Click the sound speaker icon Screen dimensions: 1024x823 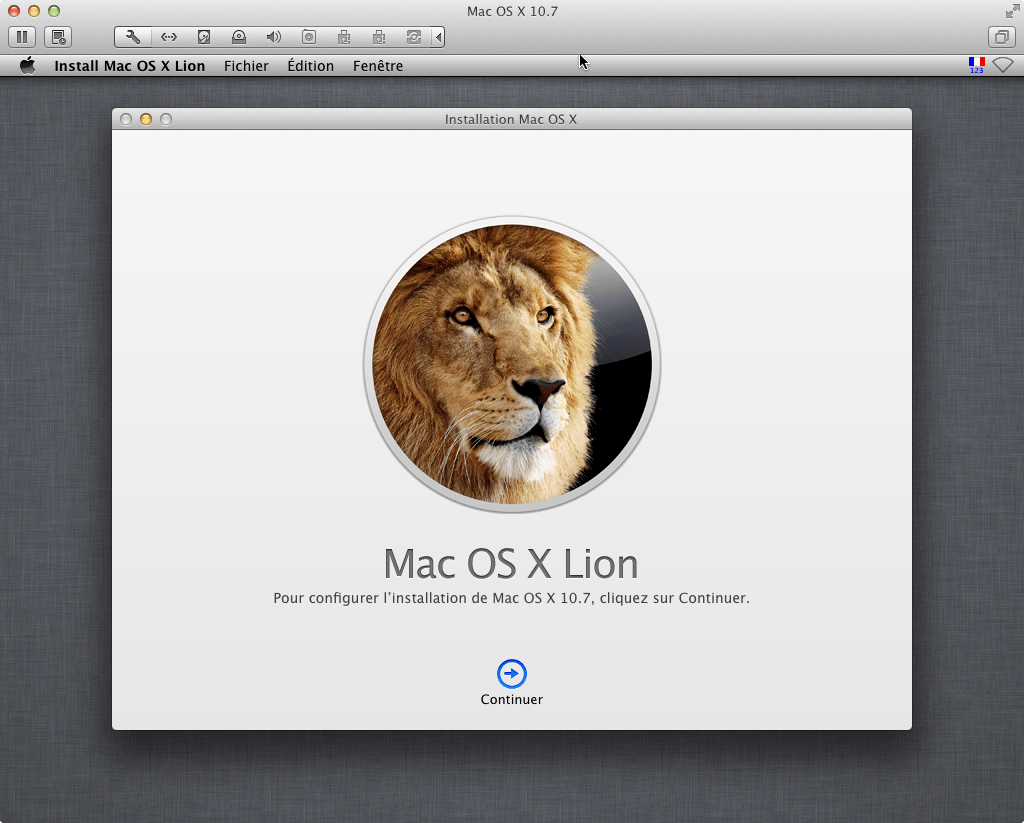(x=274, y=37)
